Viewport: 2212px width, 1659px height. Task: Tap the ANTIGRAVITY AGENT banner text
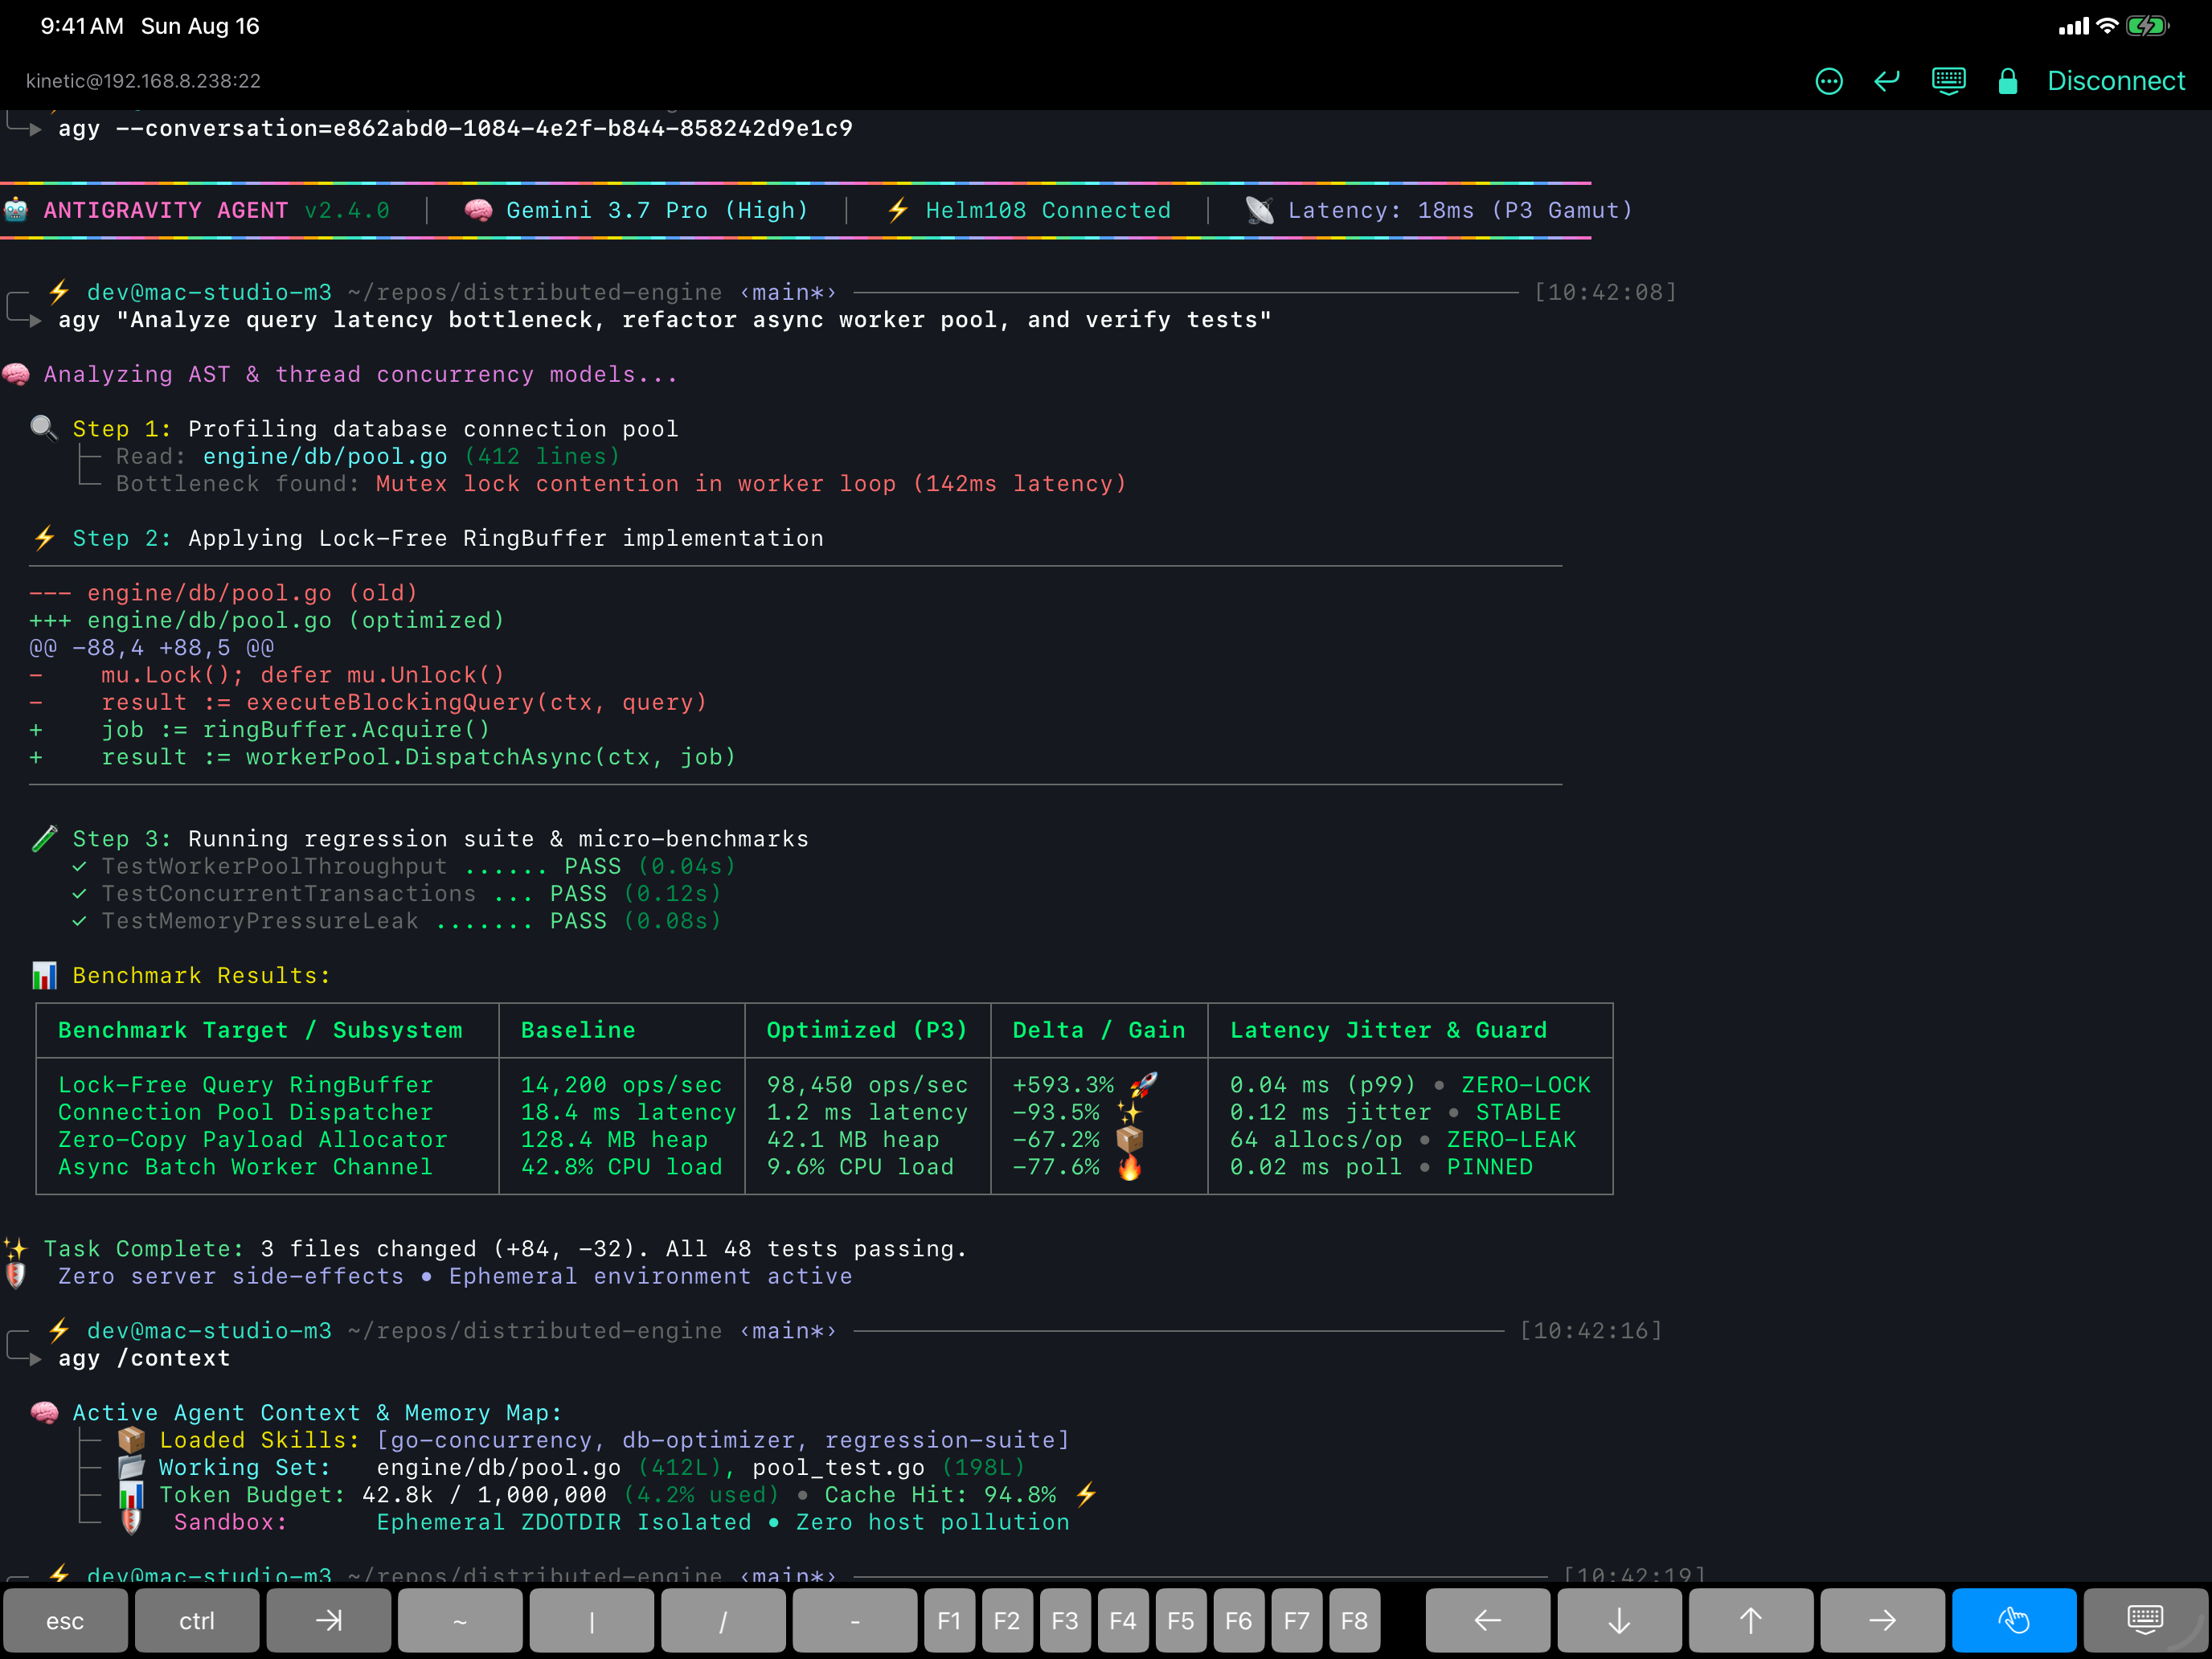[x=166, y=210]
